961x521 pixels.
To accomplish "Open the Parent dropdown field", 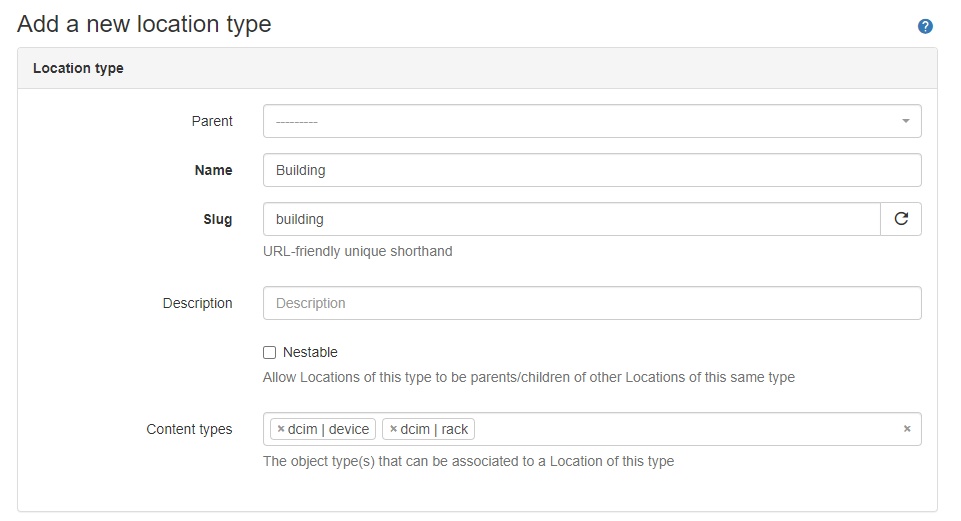I will click(x=580, y=121).
